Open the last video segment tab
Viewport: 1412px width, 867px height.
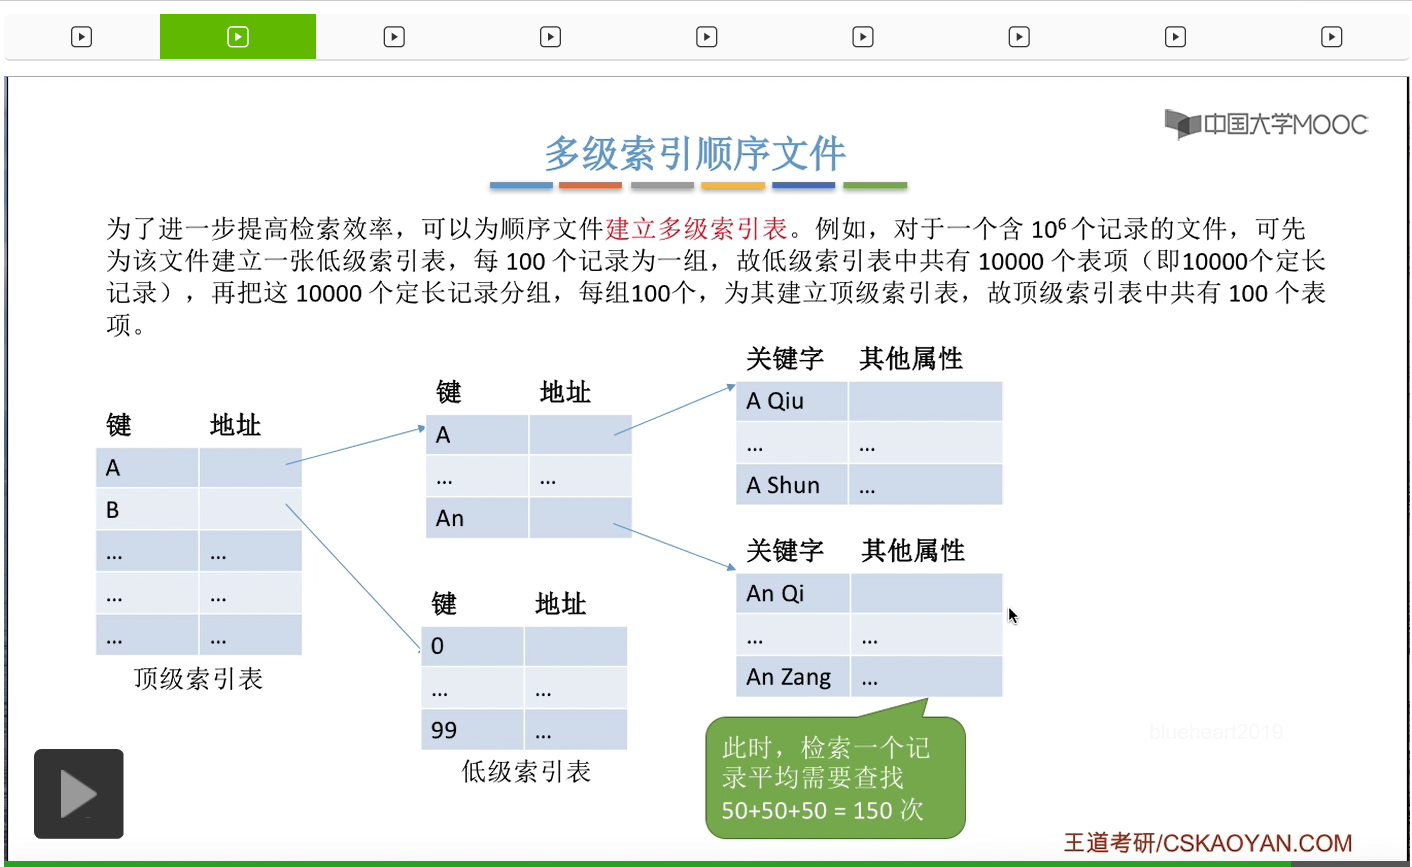tap(1331, 37)
